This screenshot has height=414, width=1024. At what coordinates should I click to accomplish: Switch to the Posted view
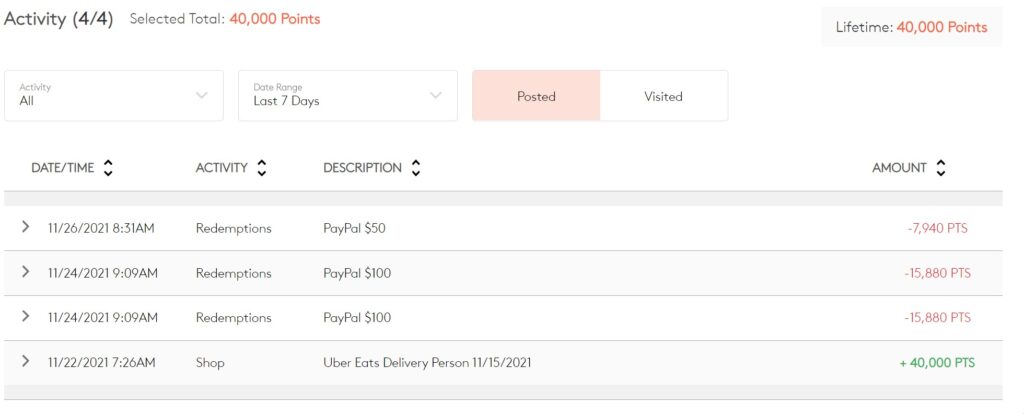tap(536, 96)
